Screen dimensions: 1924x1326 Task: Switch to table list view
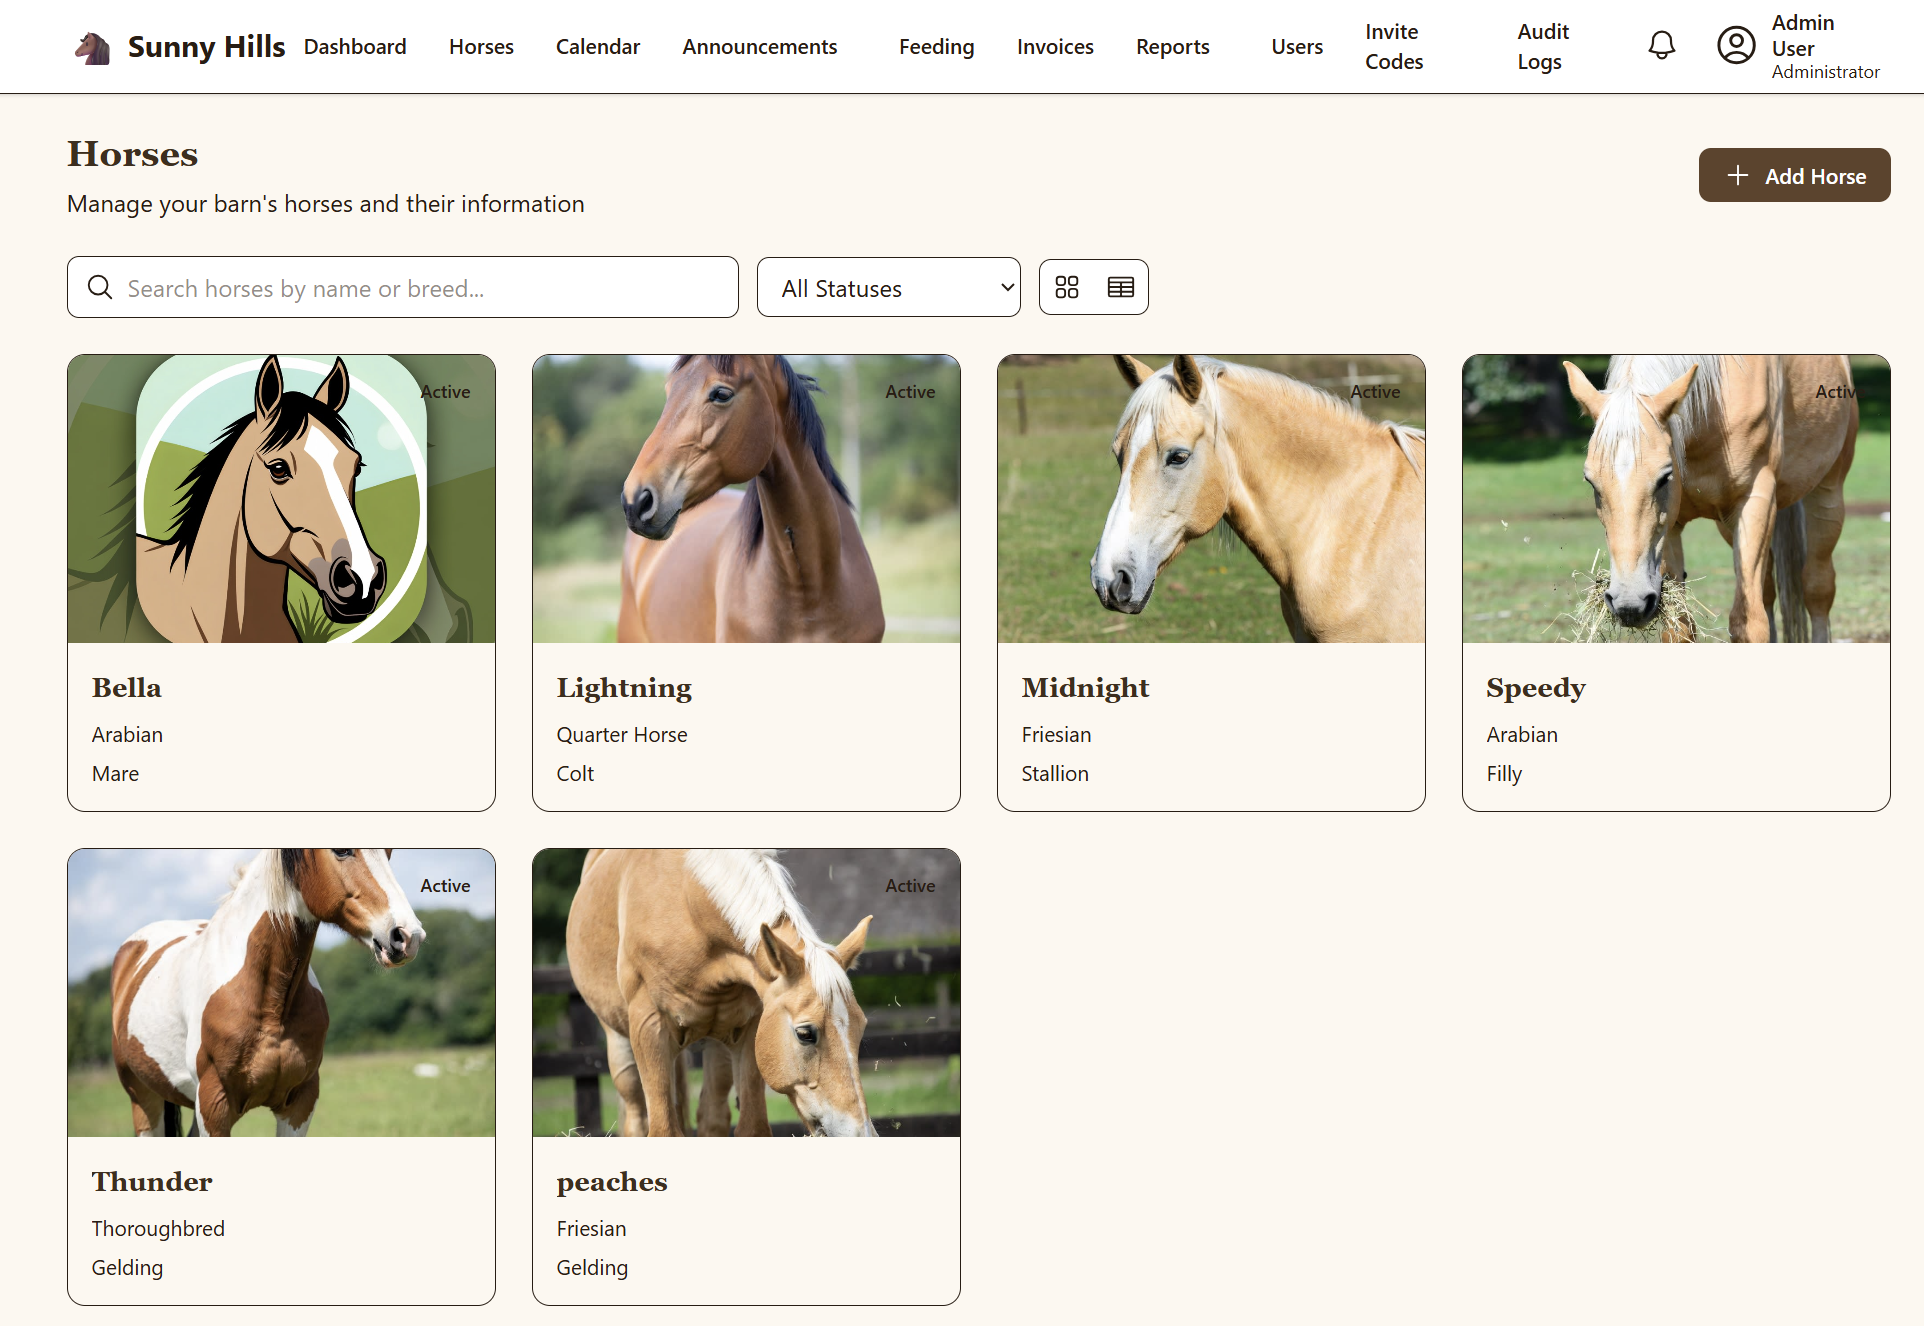(x=1121, y=288)
